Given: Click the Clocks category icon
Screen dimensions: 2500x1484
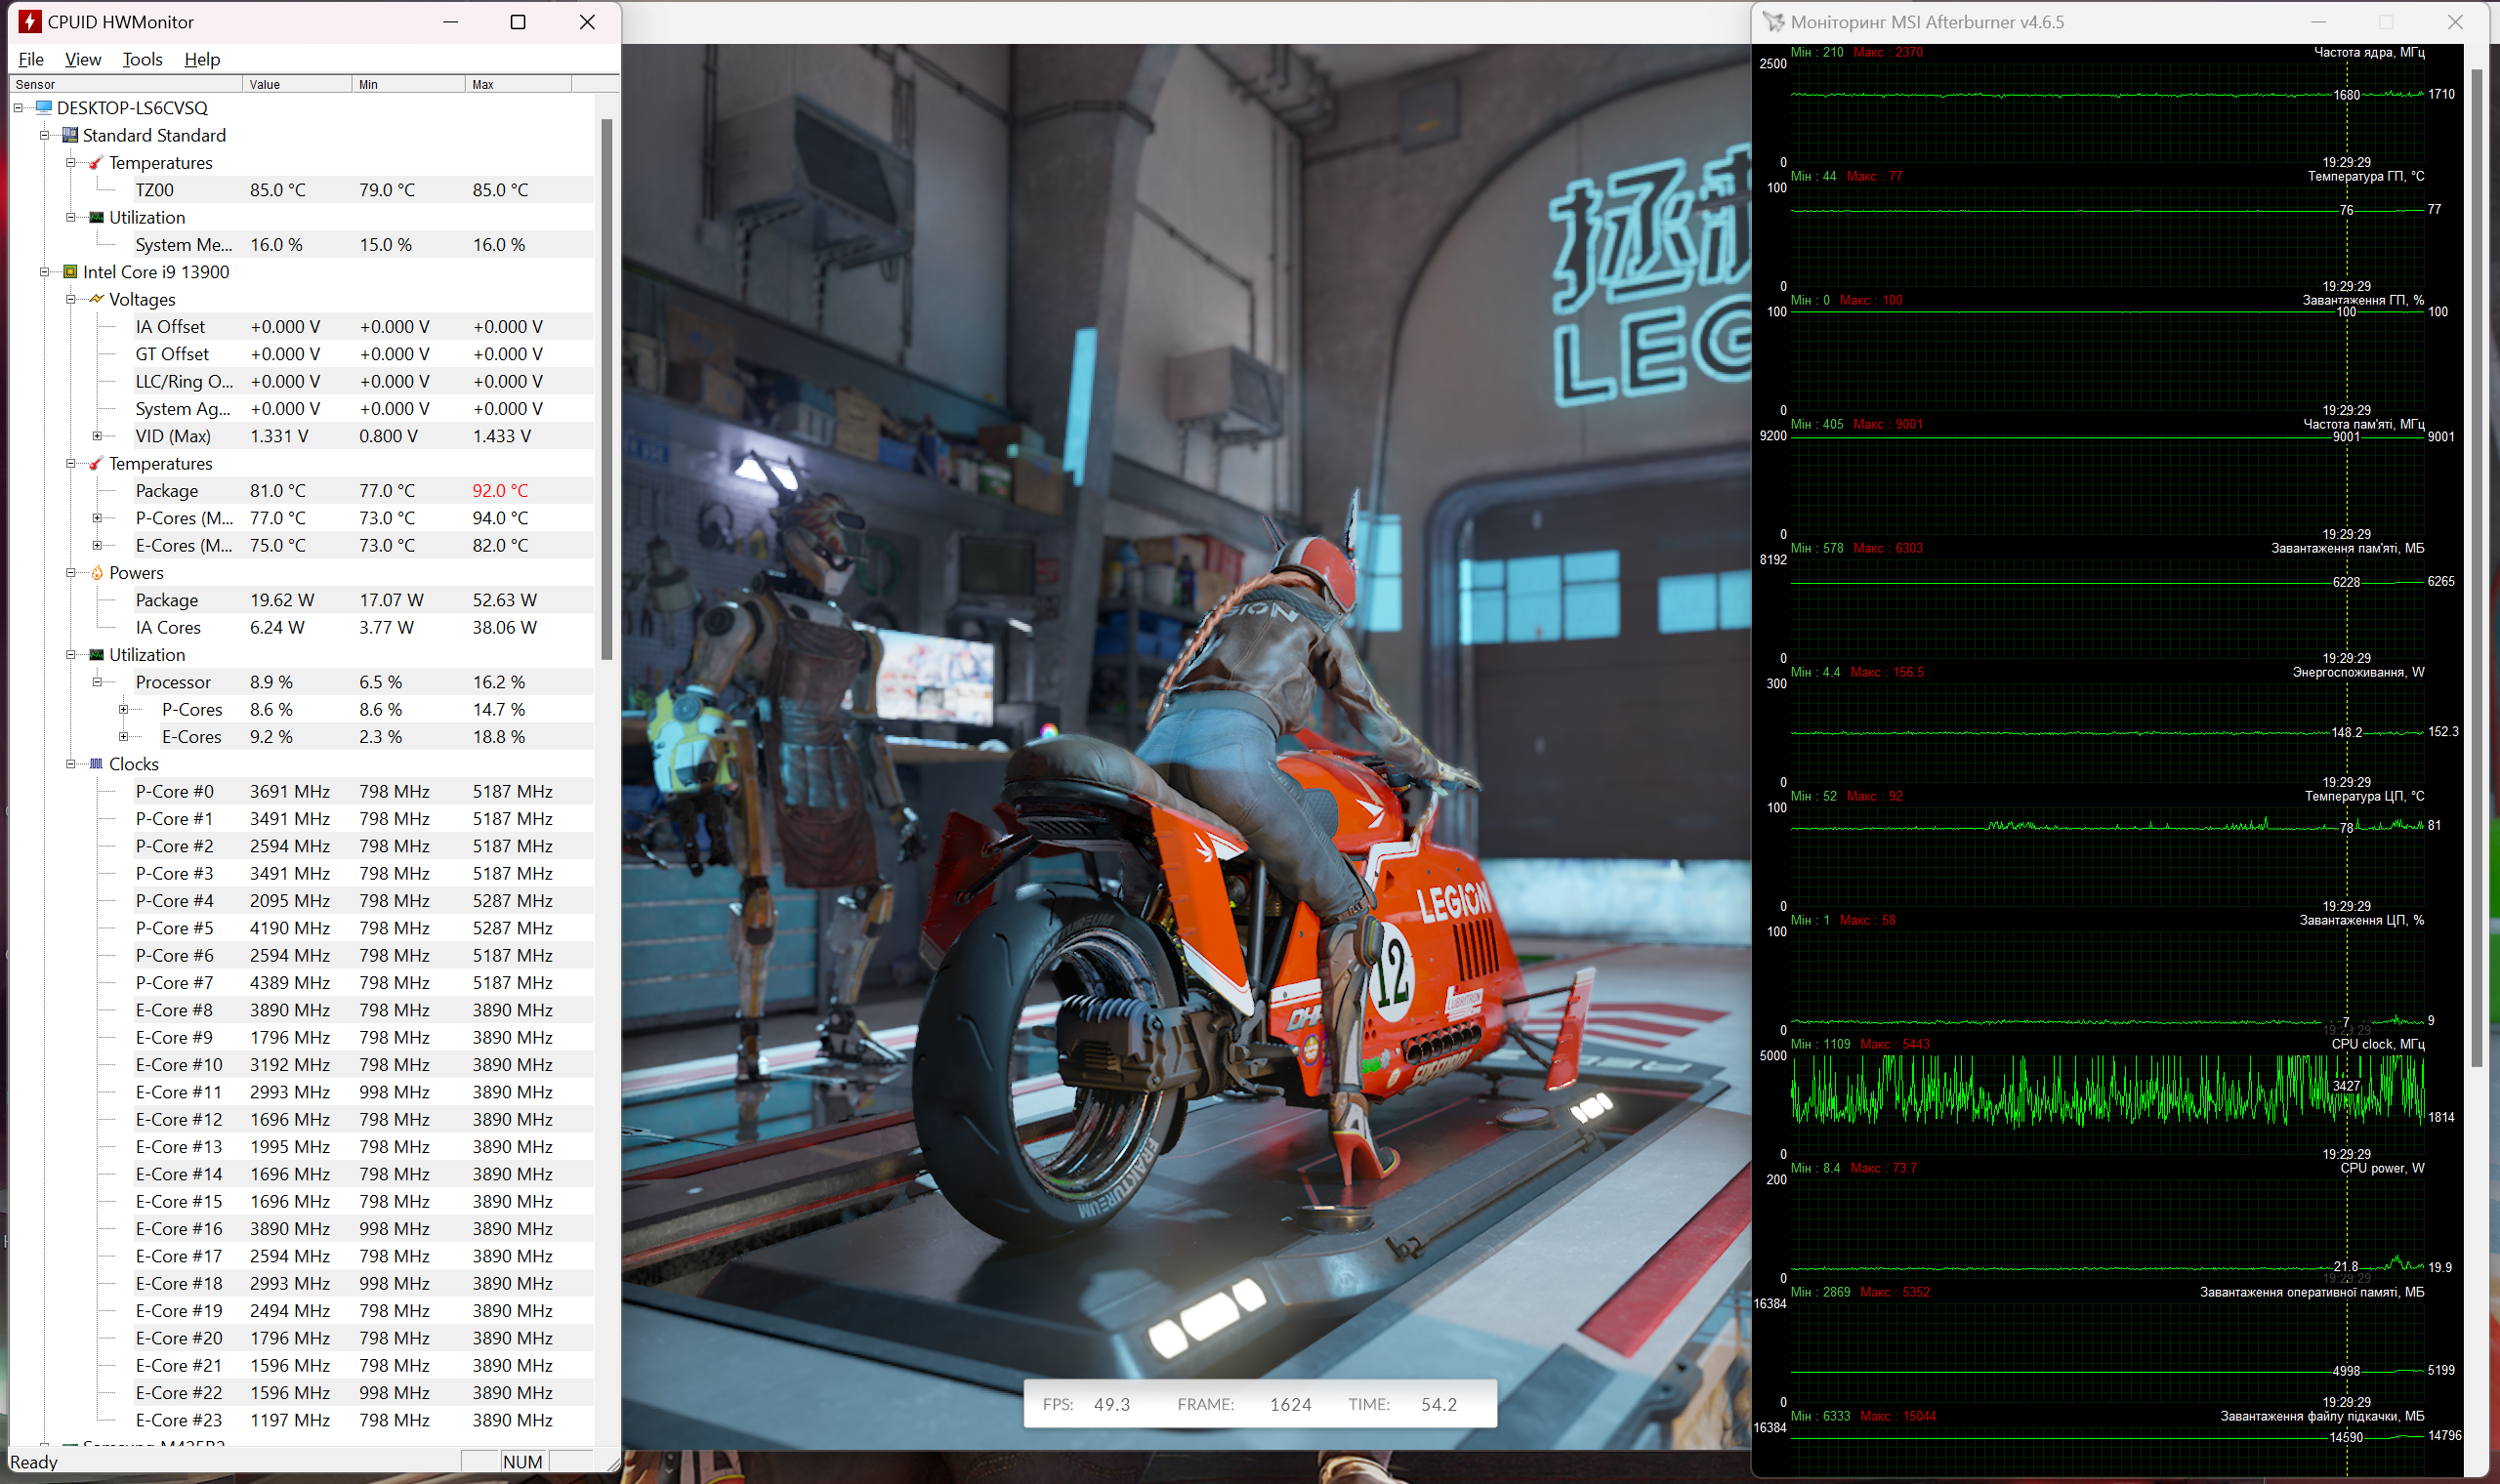Looking at the screenshot, I should tap(96, 764).
